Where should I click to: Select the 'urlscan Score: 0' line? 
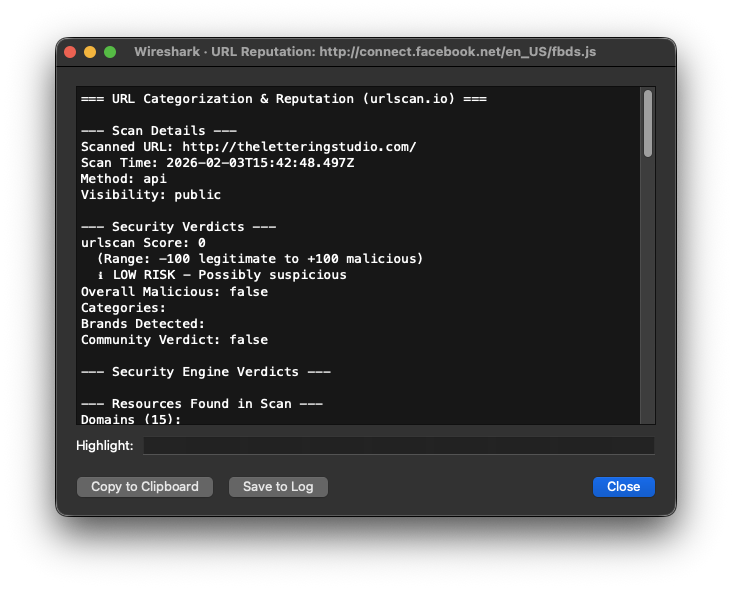coord(143,243)
